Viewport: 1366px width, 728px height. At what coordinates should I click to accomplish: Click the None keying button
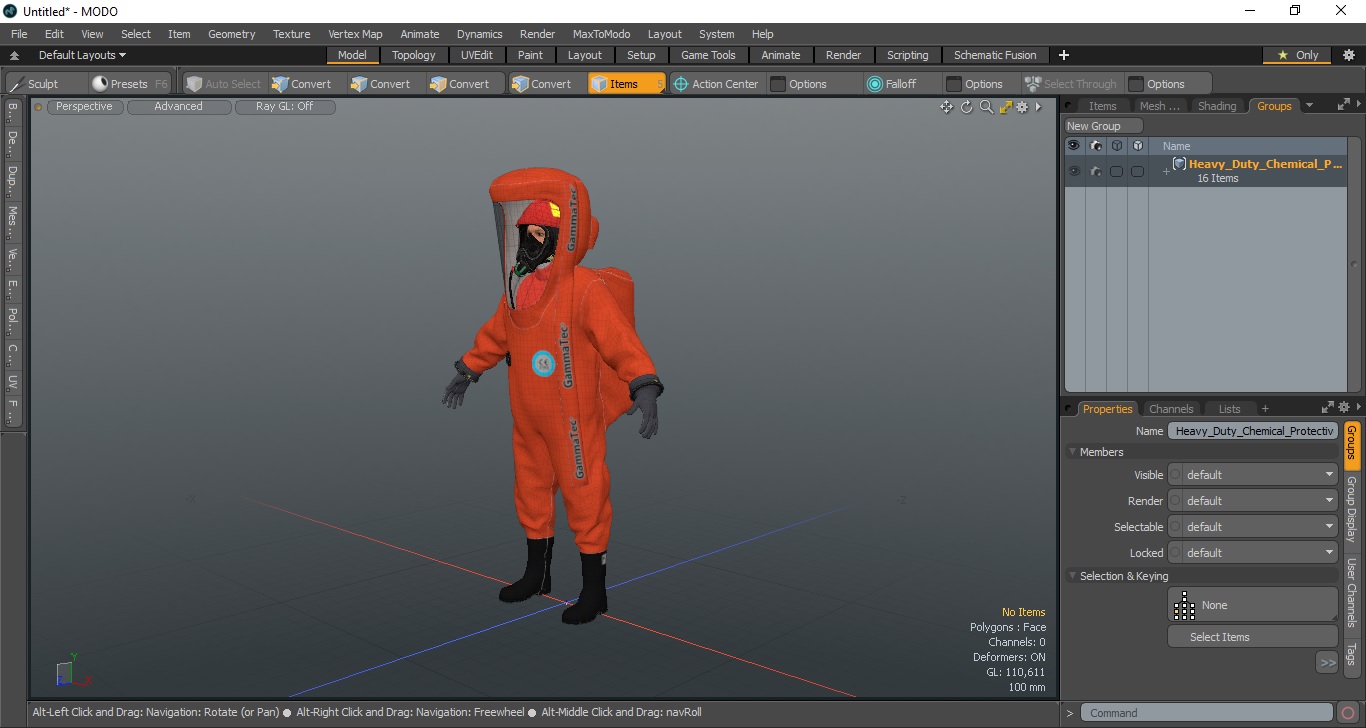[x=1253, y=605]
